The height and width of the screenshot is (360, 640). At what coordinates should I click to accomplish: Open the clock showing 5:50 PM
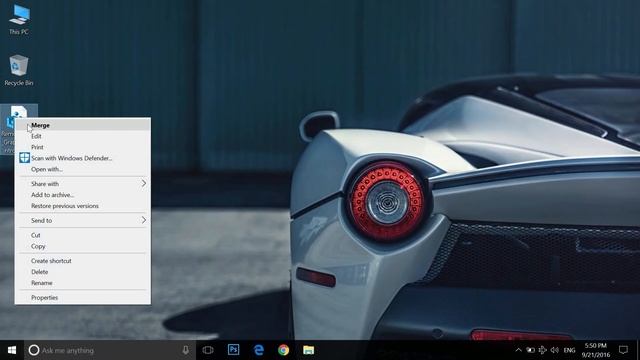tap(596, 350)
